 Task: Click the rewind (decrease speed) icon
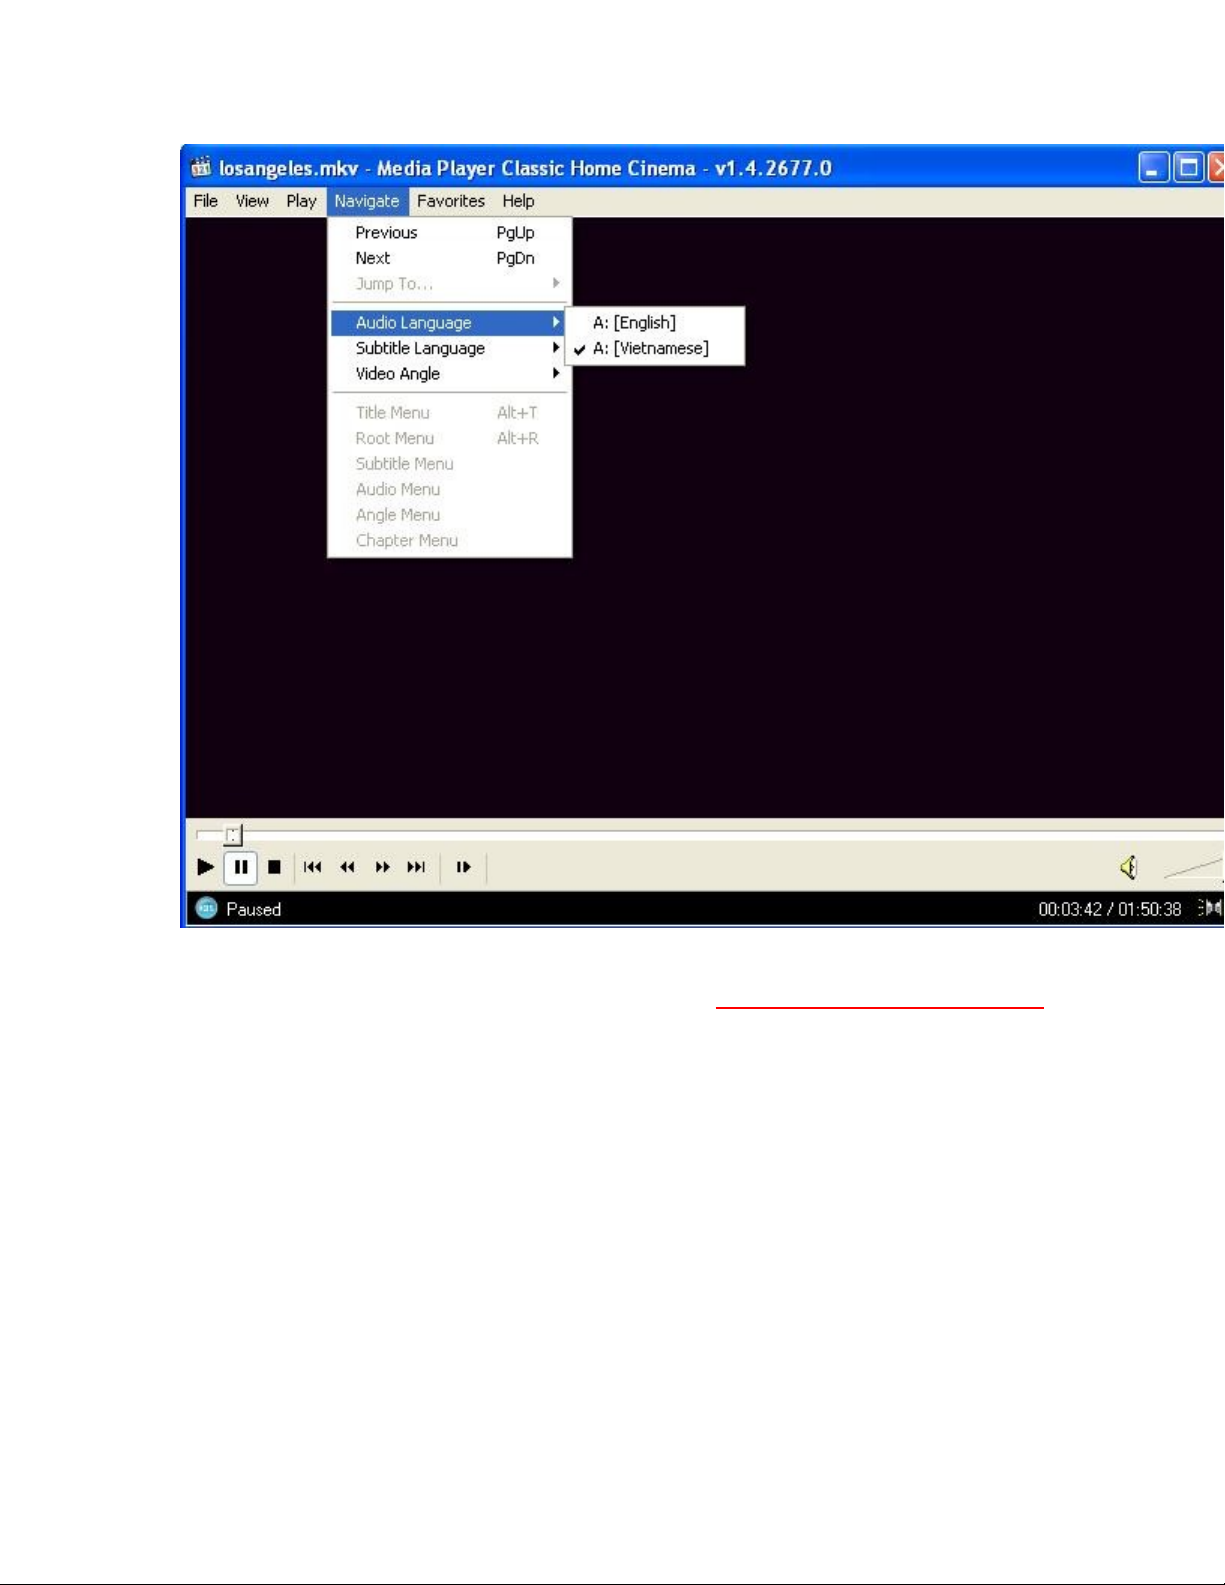(x=348, y=867)
